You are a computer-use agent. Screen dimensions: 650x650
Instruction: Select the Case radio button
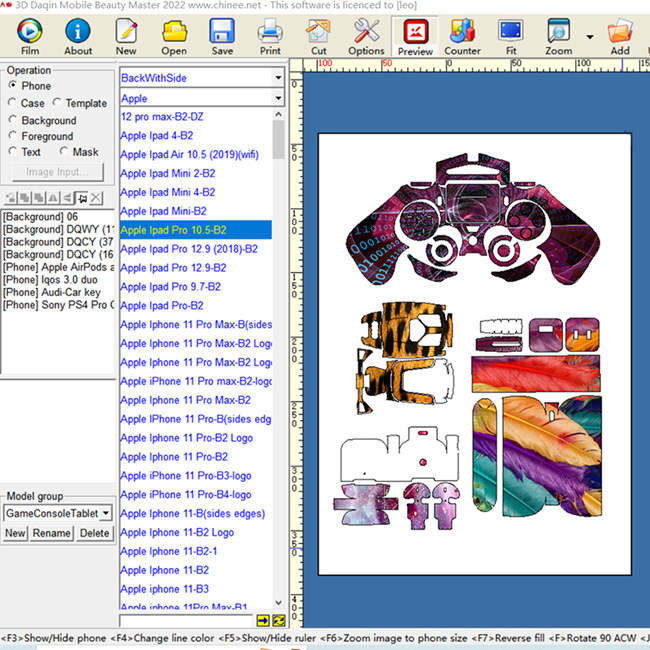tap(13, 103)
